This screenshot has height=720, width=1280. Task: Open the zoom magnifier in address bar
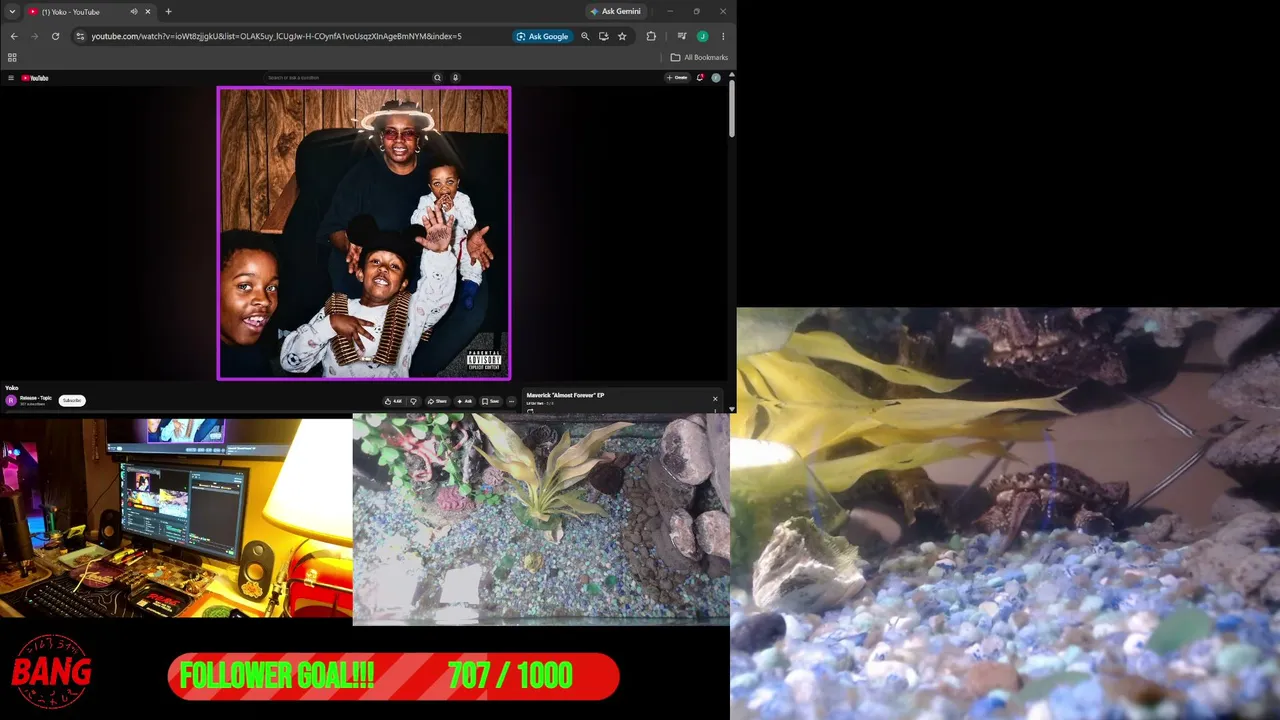click(585, 36)
